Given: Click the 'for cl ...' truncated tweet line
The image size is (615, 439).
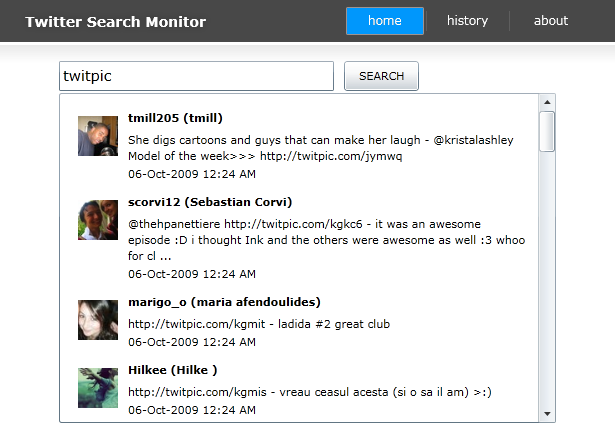Looking at the screenshot, I should click(x=149, y=256).
